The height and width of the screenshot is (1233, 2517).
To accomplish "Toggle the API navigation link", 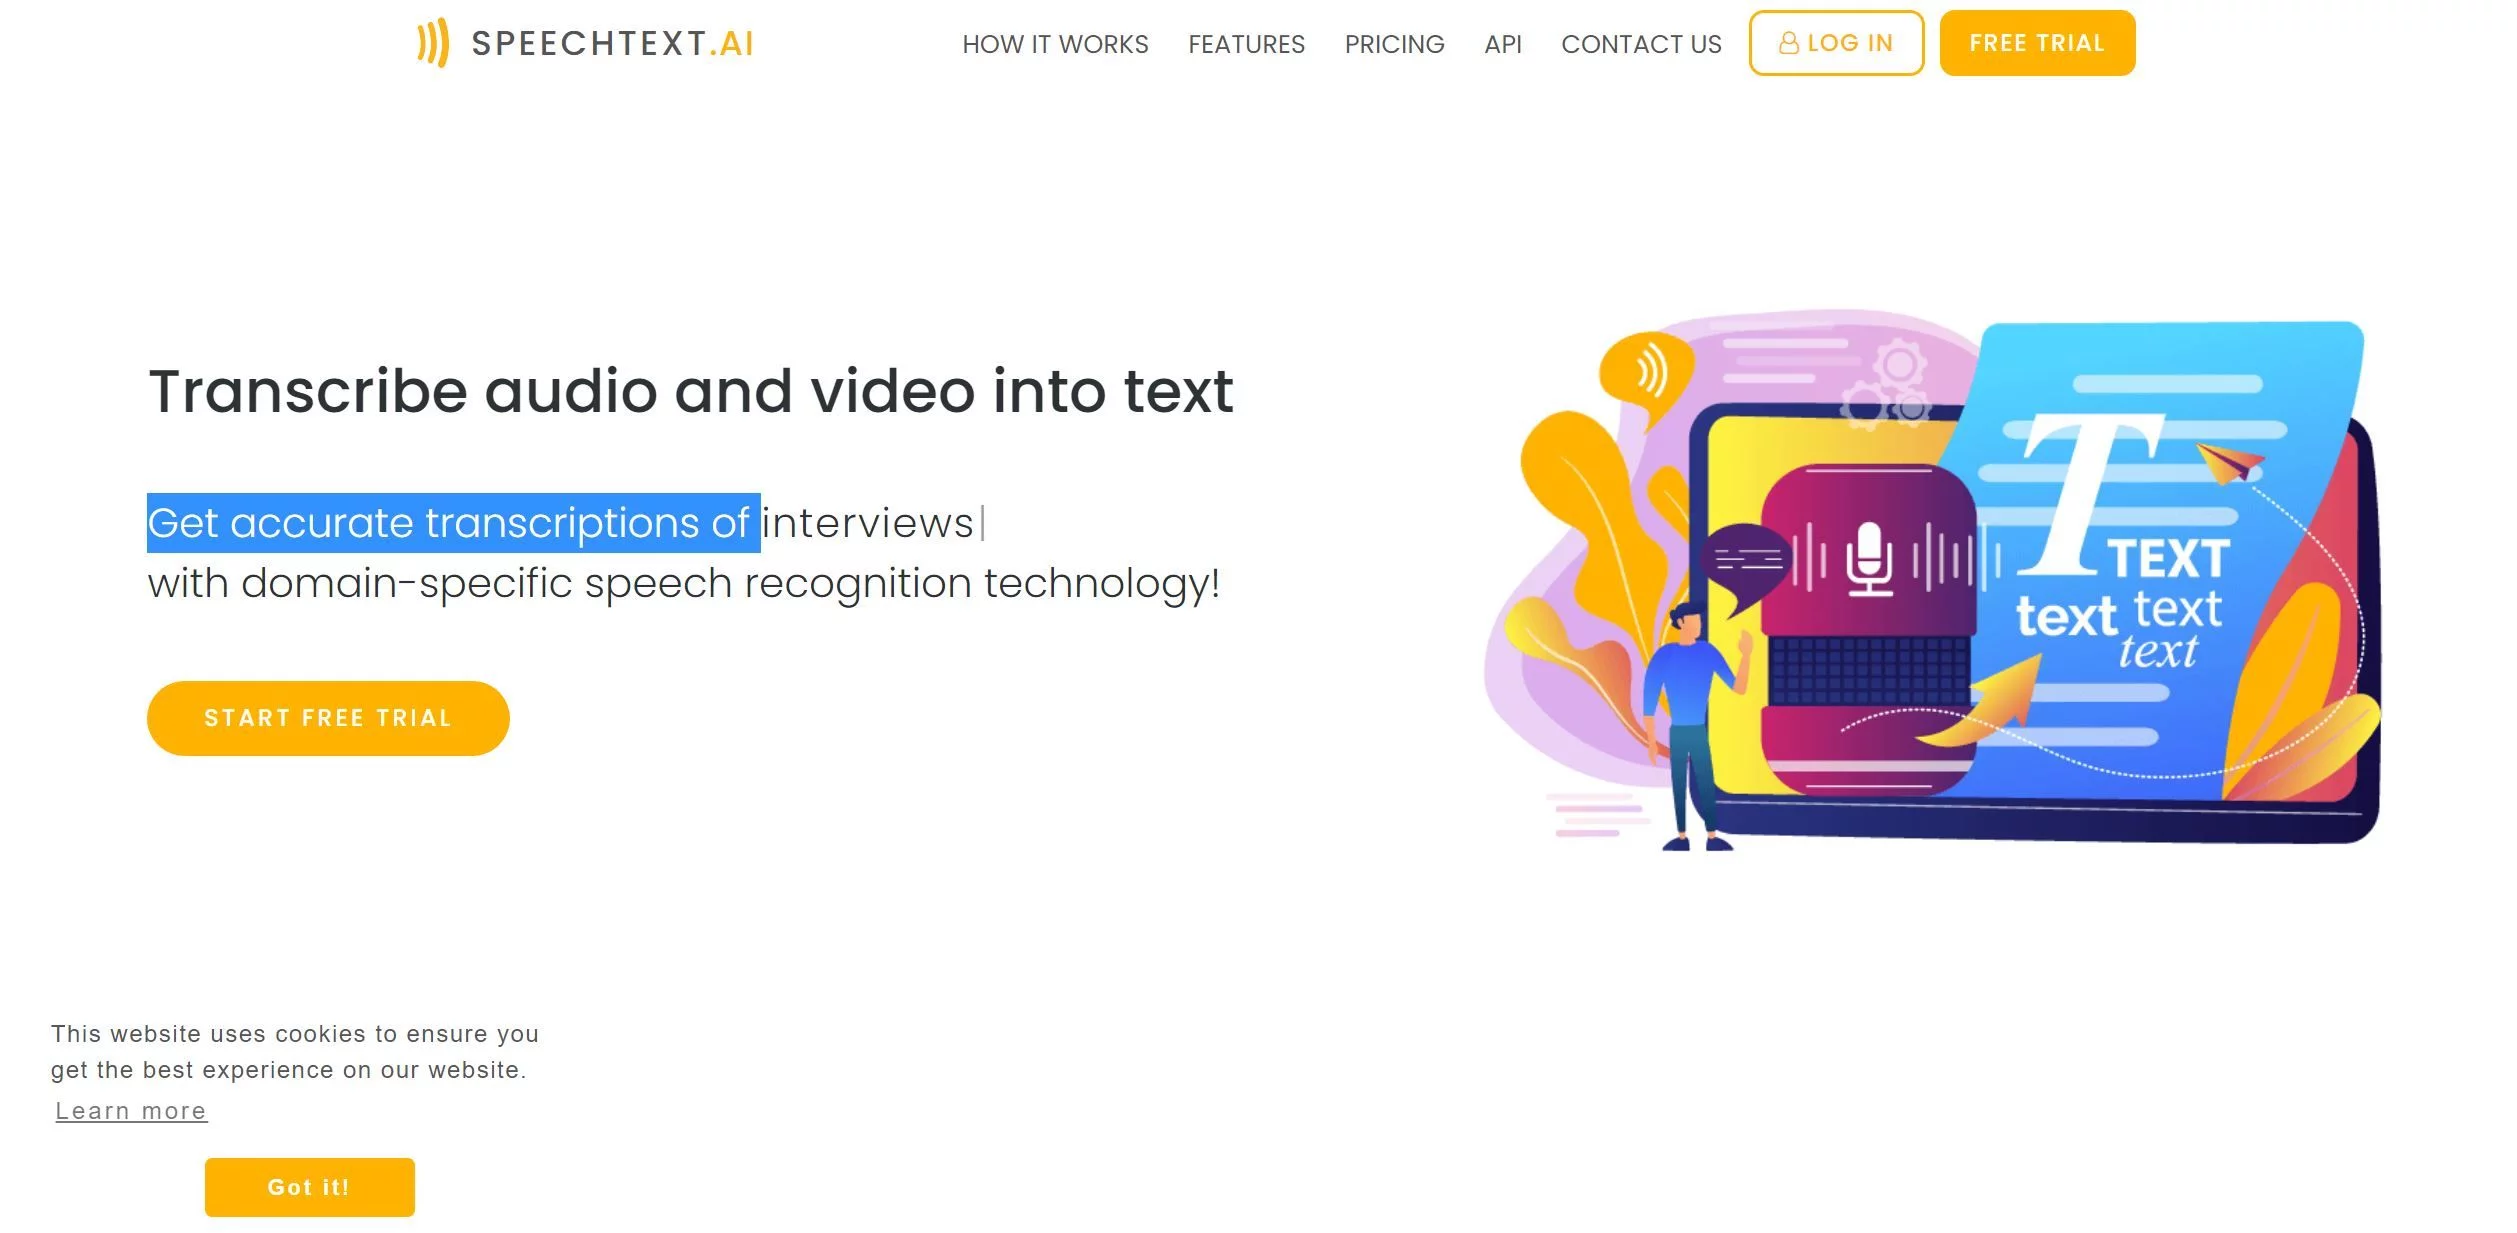I will click(1502, 43).
